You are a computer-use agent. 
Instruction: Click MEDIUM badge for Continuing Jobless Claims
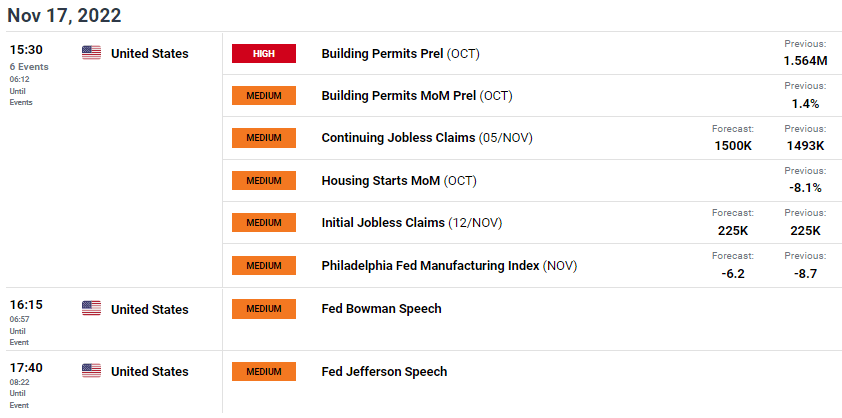coord(264,138)
